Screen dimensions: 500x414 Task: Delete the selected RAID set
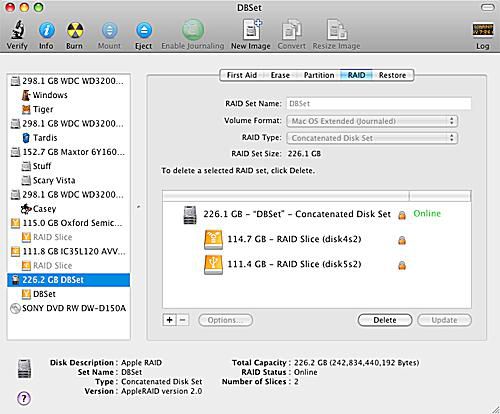coord(385,320)
